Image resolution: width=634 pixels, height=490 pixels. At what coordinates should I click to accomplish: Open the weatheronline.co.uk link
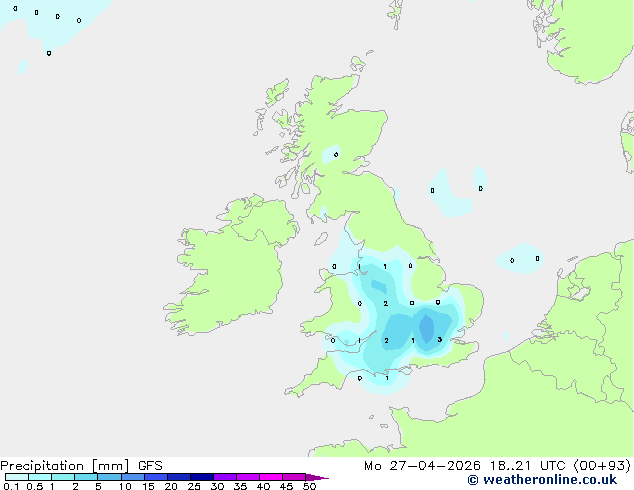(x=542, y=480)
